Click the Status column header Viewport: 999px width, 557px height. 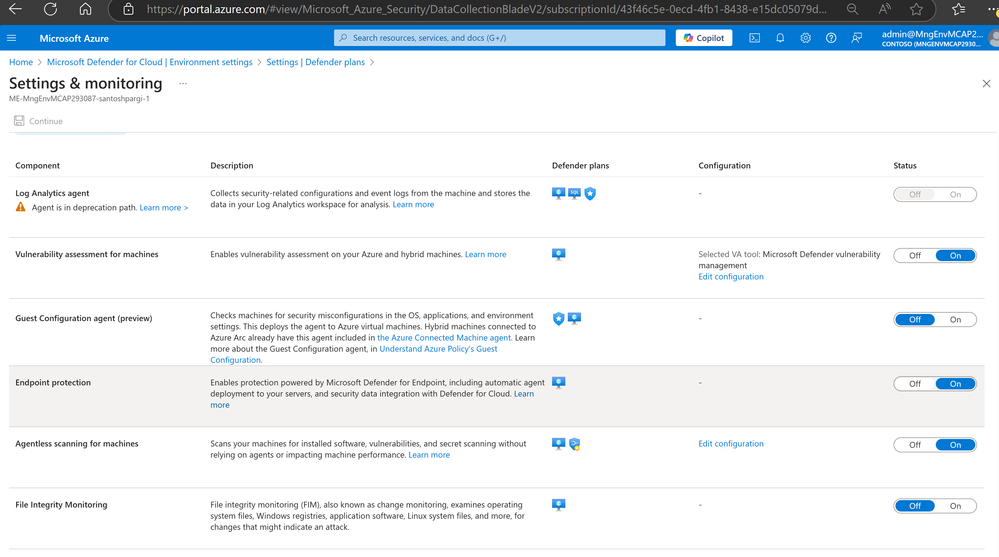905,166
